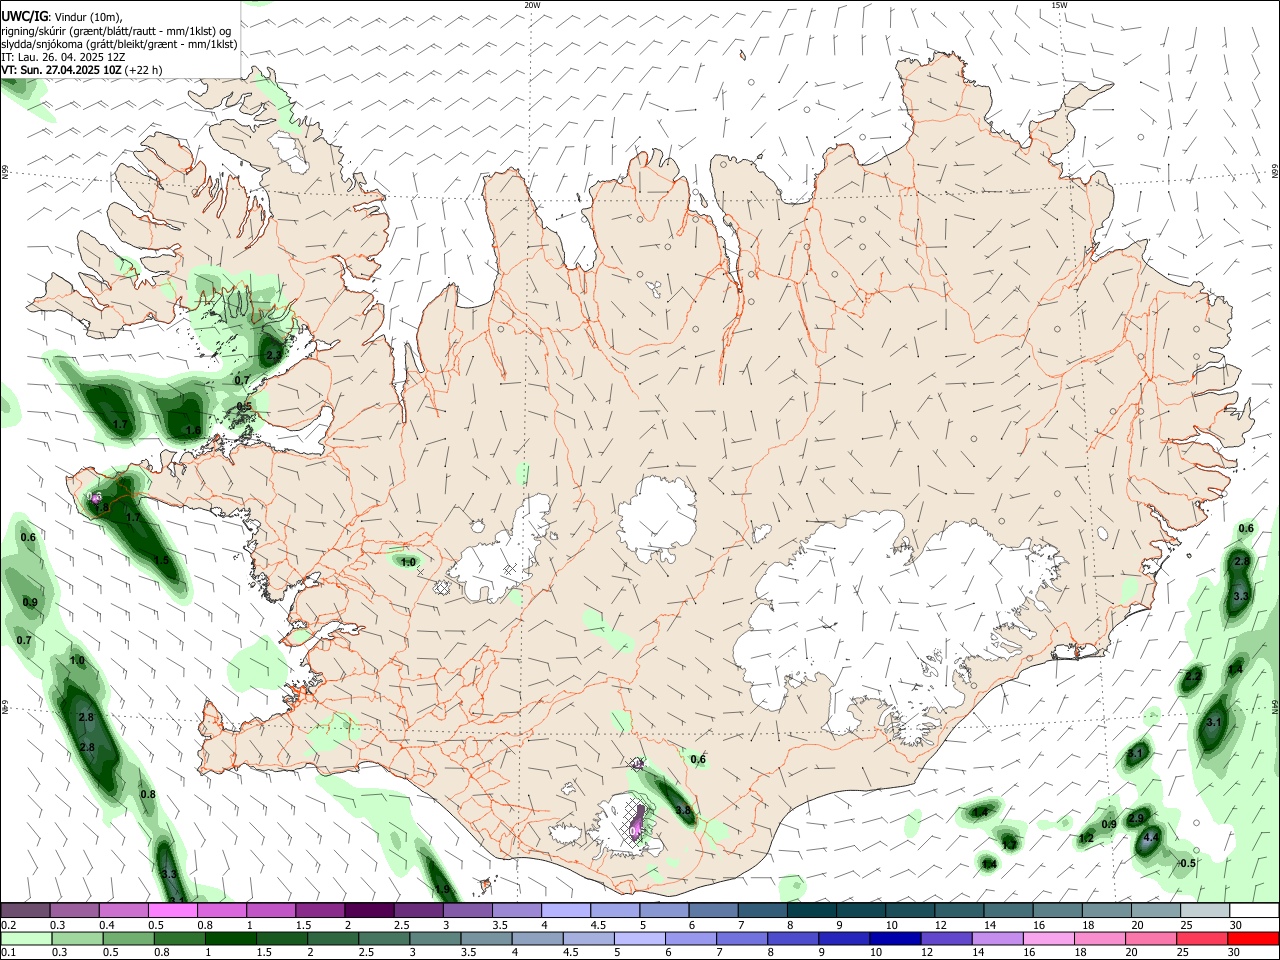Screen dimensions: 1280x960
Task: Click the "IT: Lau. 26. 04. 2025 12Z" initialization time
Action: [x=62, y=57]
